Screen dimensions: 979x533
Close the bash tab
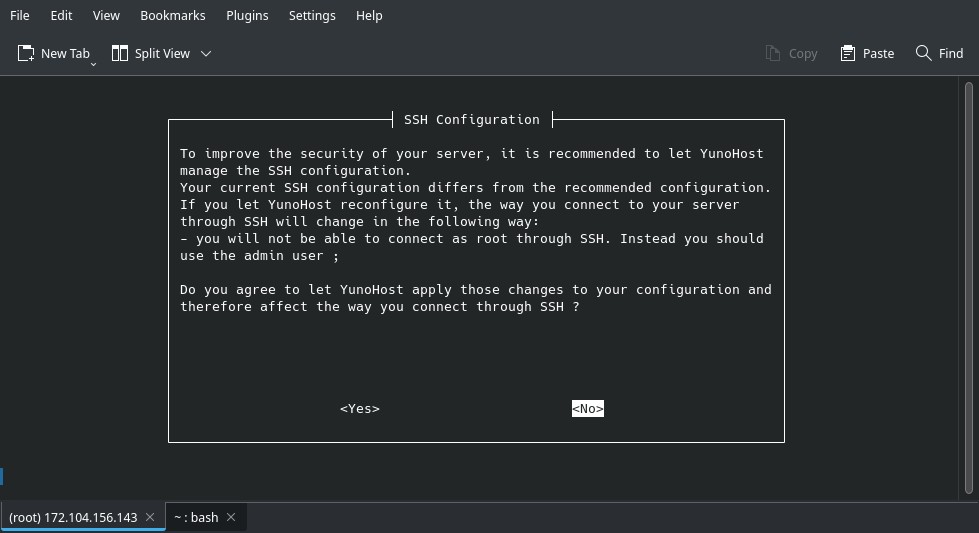click(x=231, y=517)
